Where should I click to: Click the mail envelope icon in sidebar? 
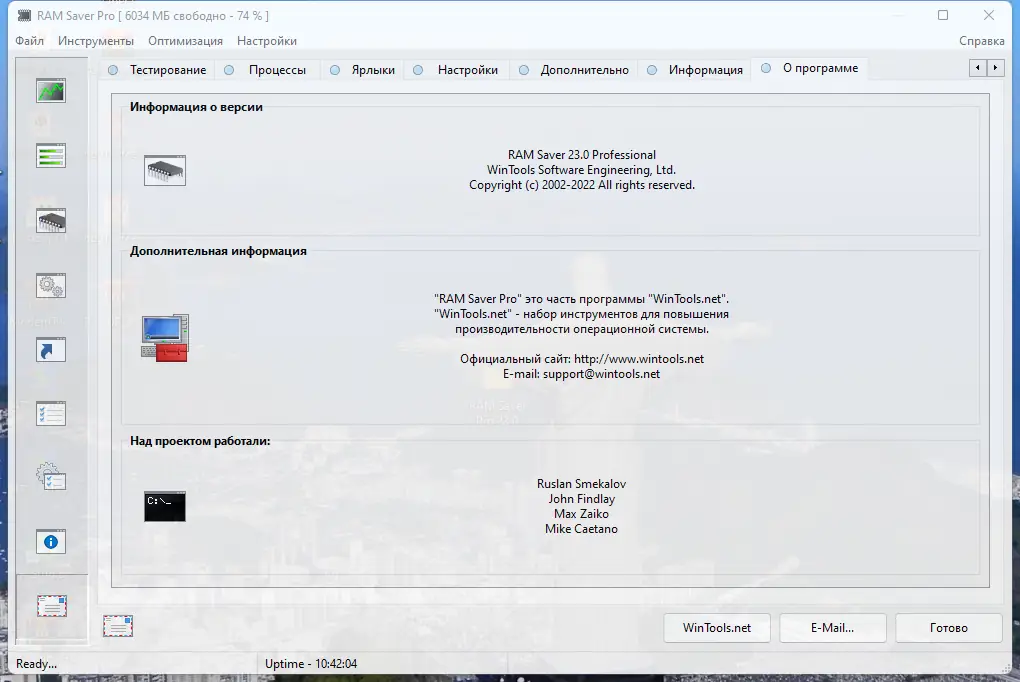pyautogui.click(x=51, y=606)
